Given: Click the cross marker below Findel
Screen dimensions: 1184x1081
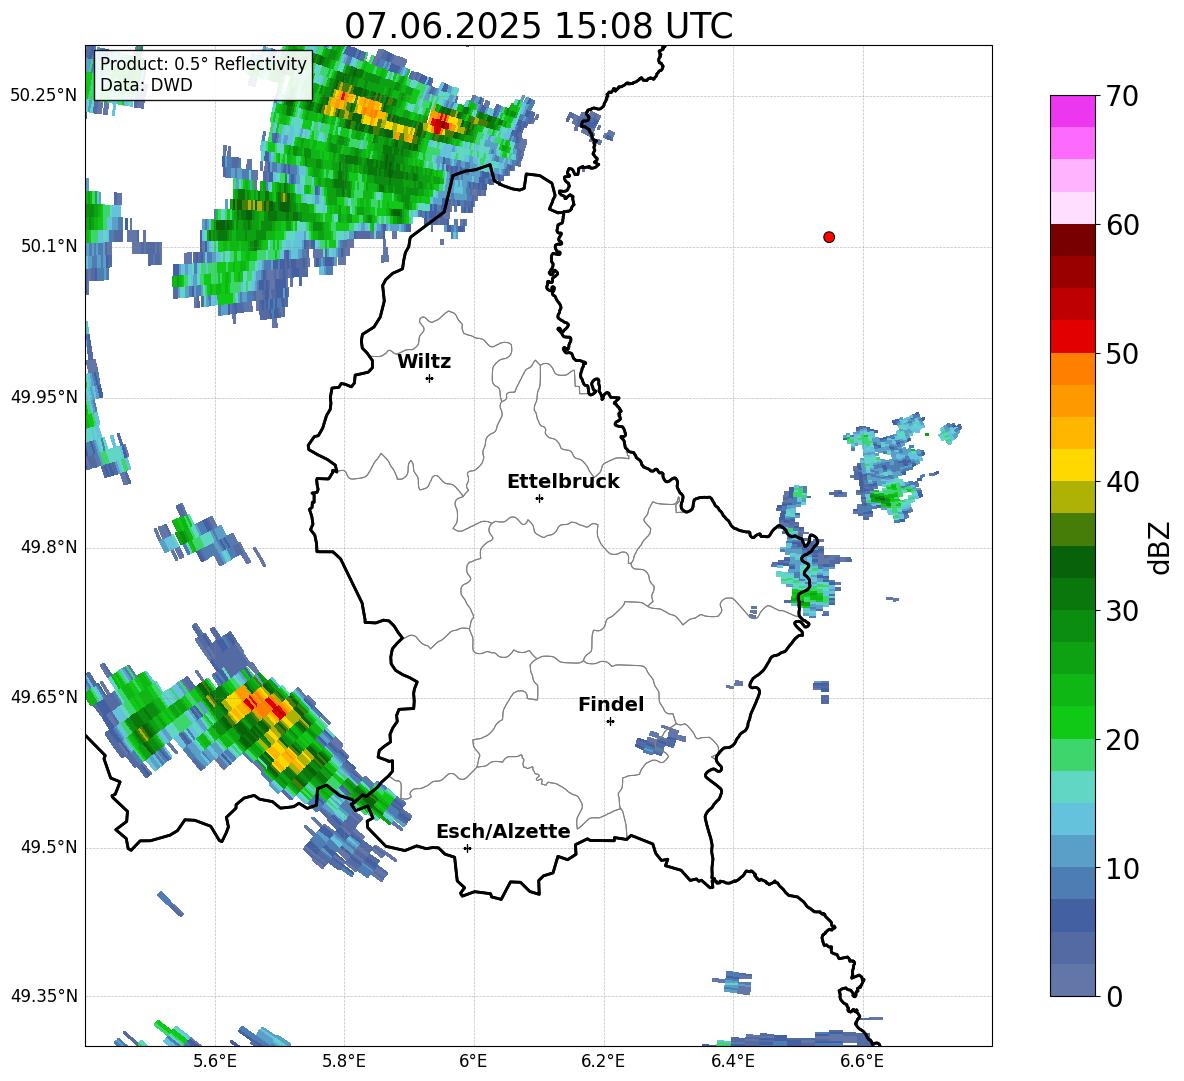Looking at the screenshot, I should coord(610,721).
